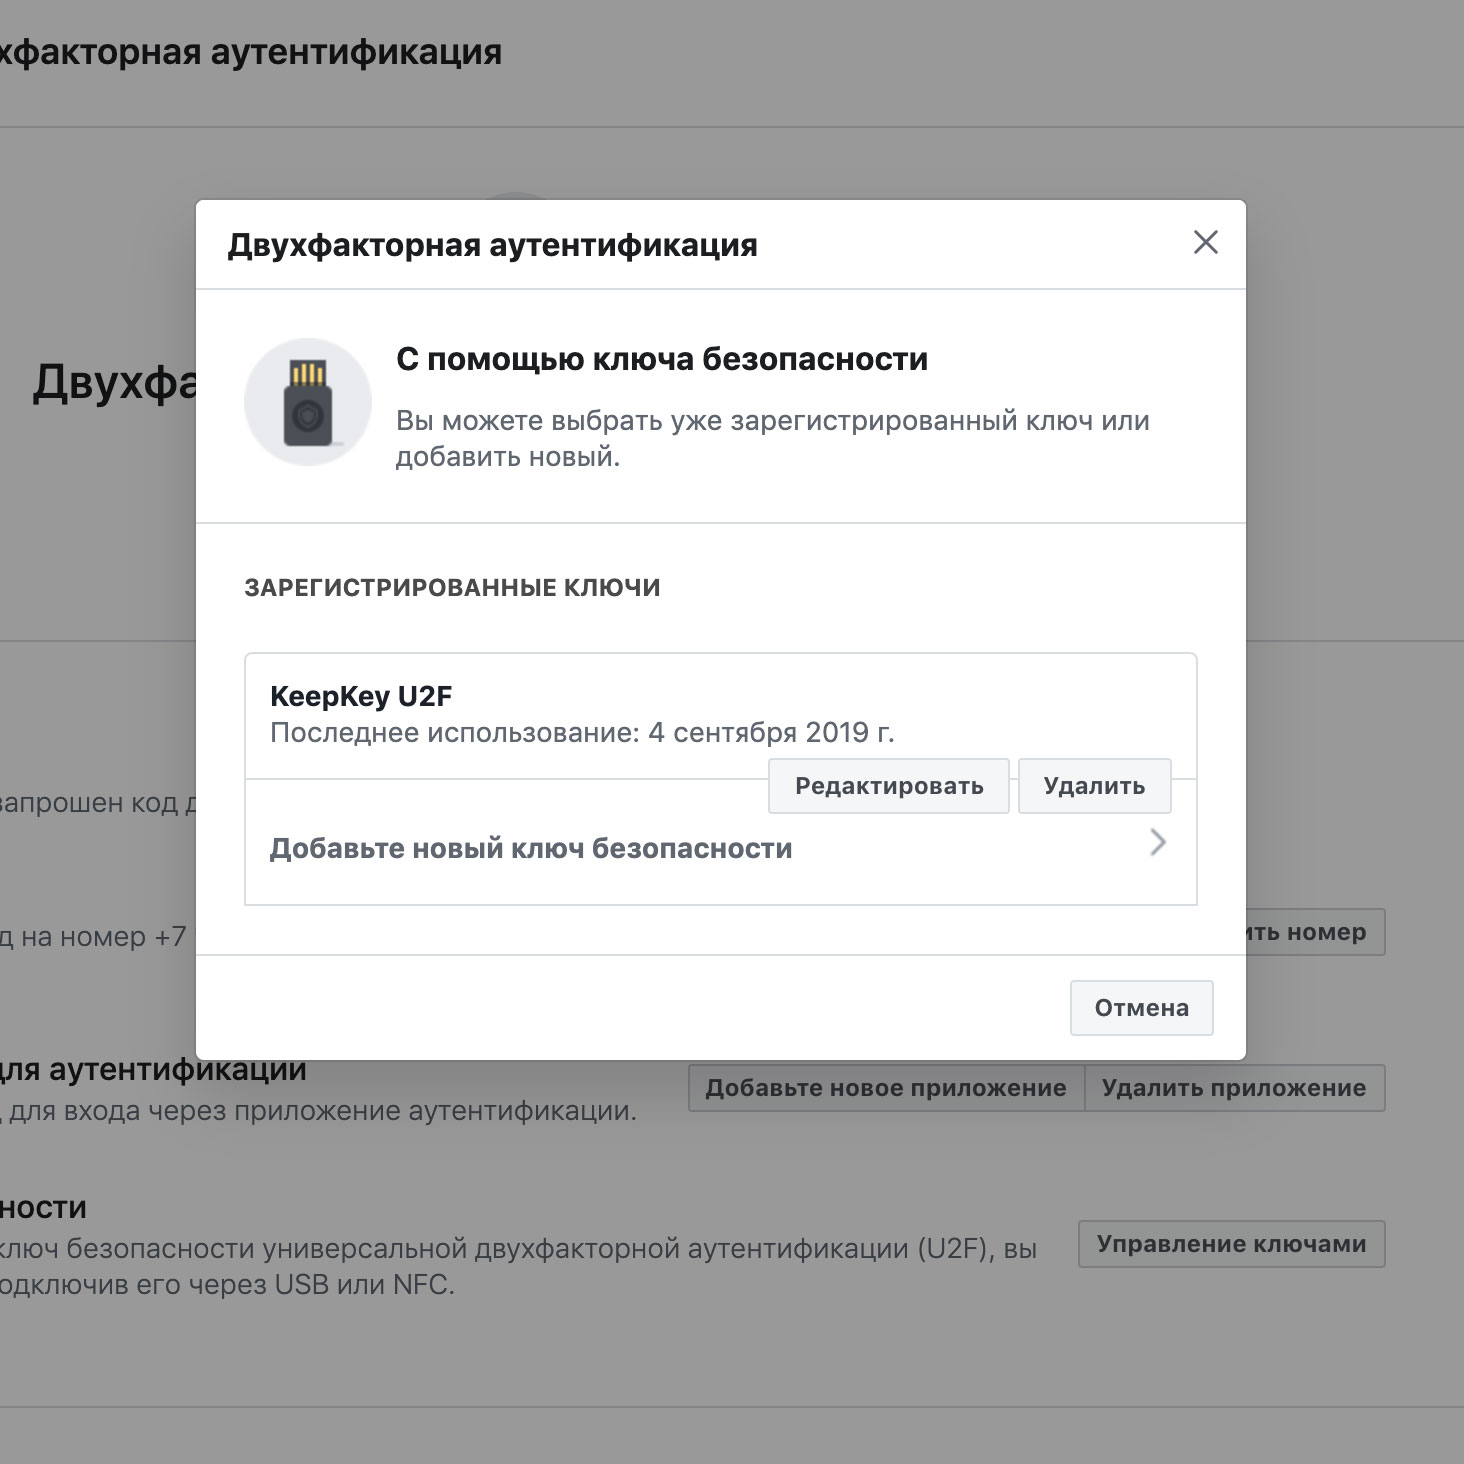Click the Редактировать button for KeepKey U2F
The width and height of the screenshot is (1464, 1464).
point(889,786)
